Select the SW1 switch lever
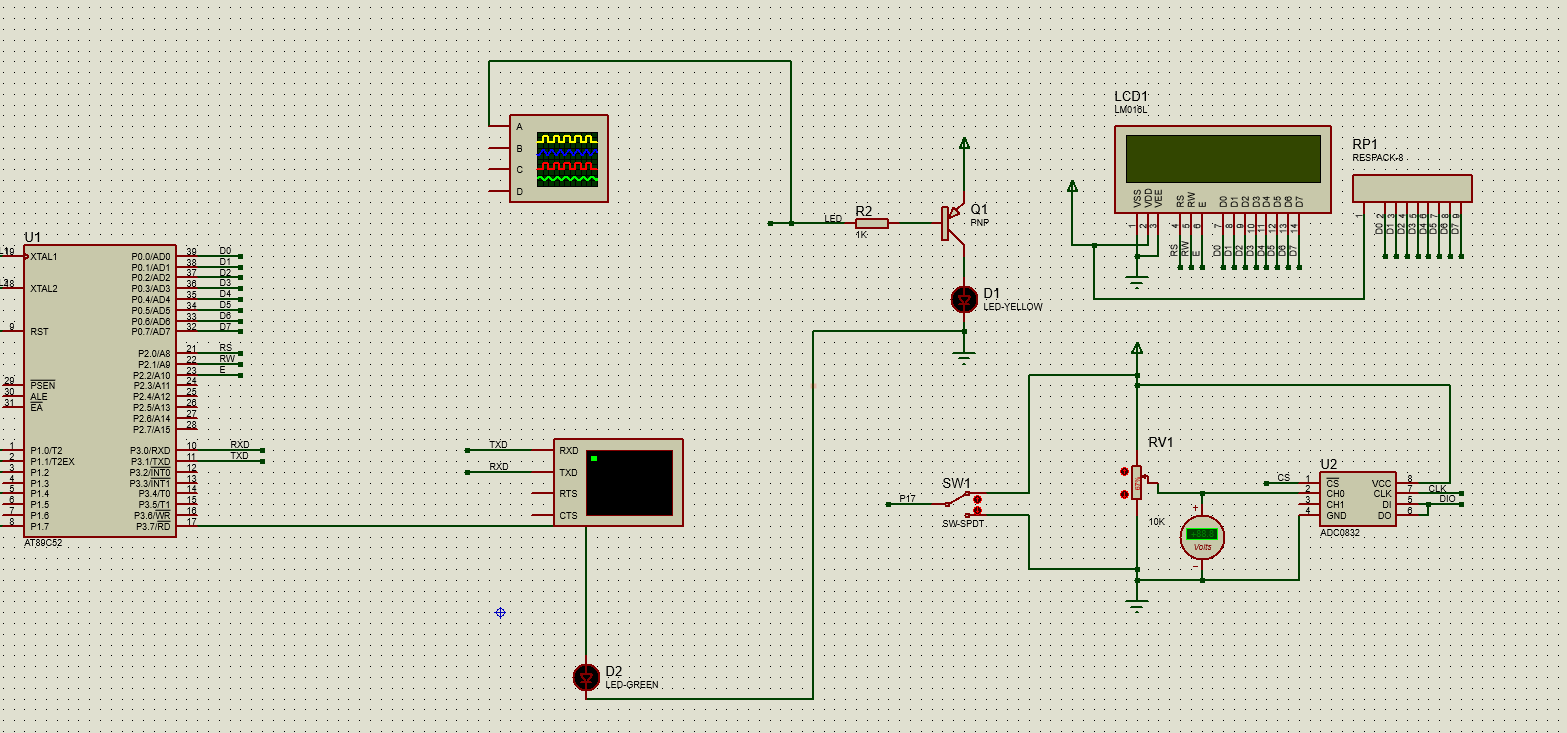The height and width of the screenshot is (733, 1567). click(958, 498)
